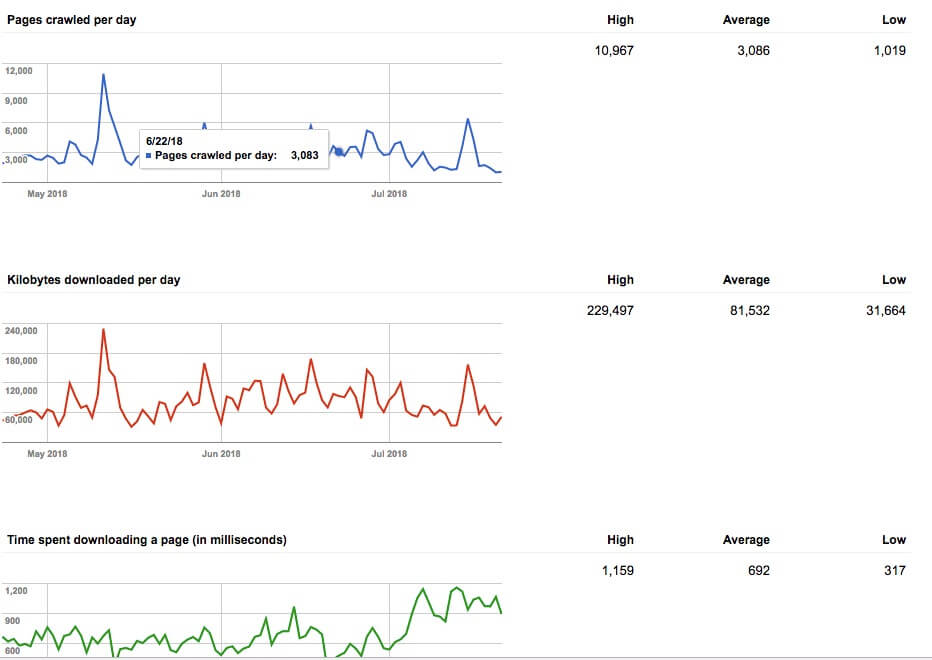Click 'May 2018' label under the blue chart
The width and height of the screenshot is (932, 660).
[47, 193]
